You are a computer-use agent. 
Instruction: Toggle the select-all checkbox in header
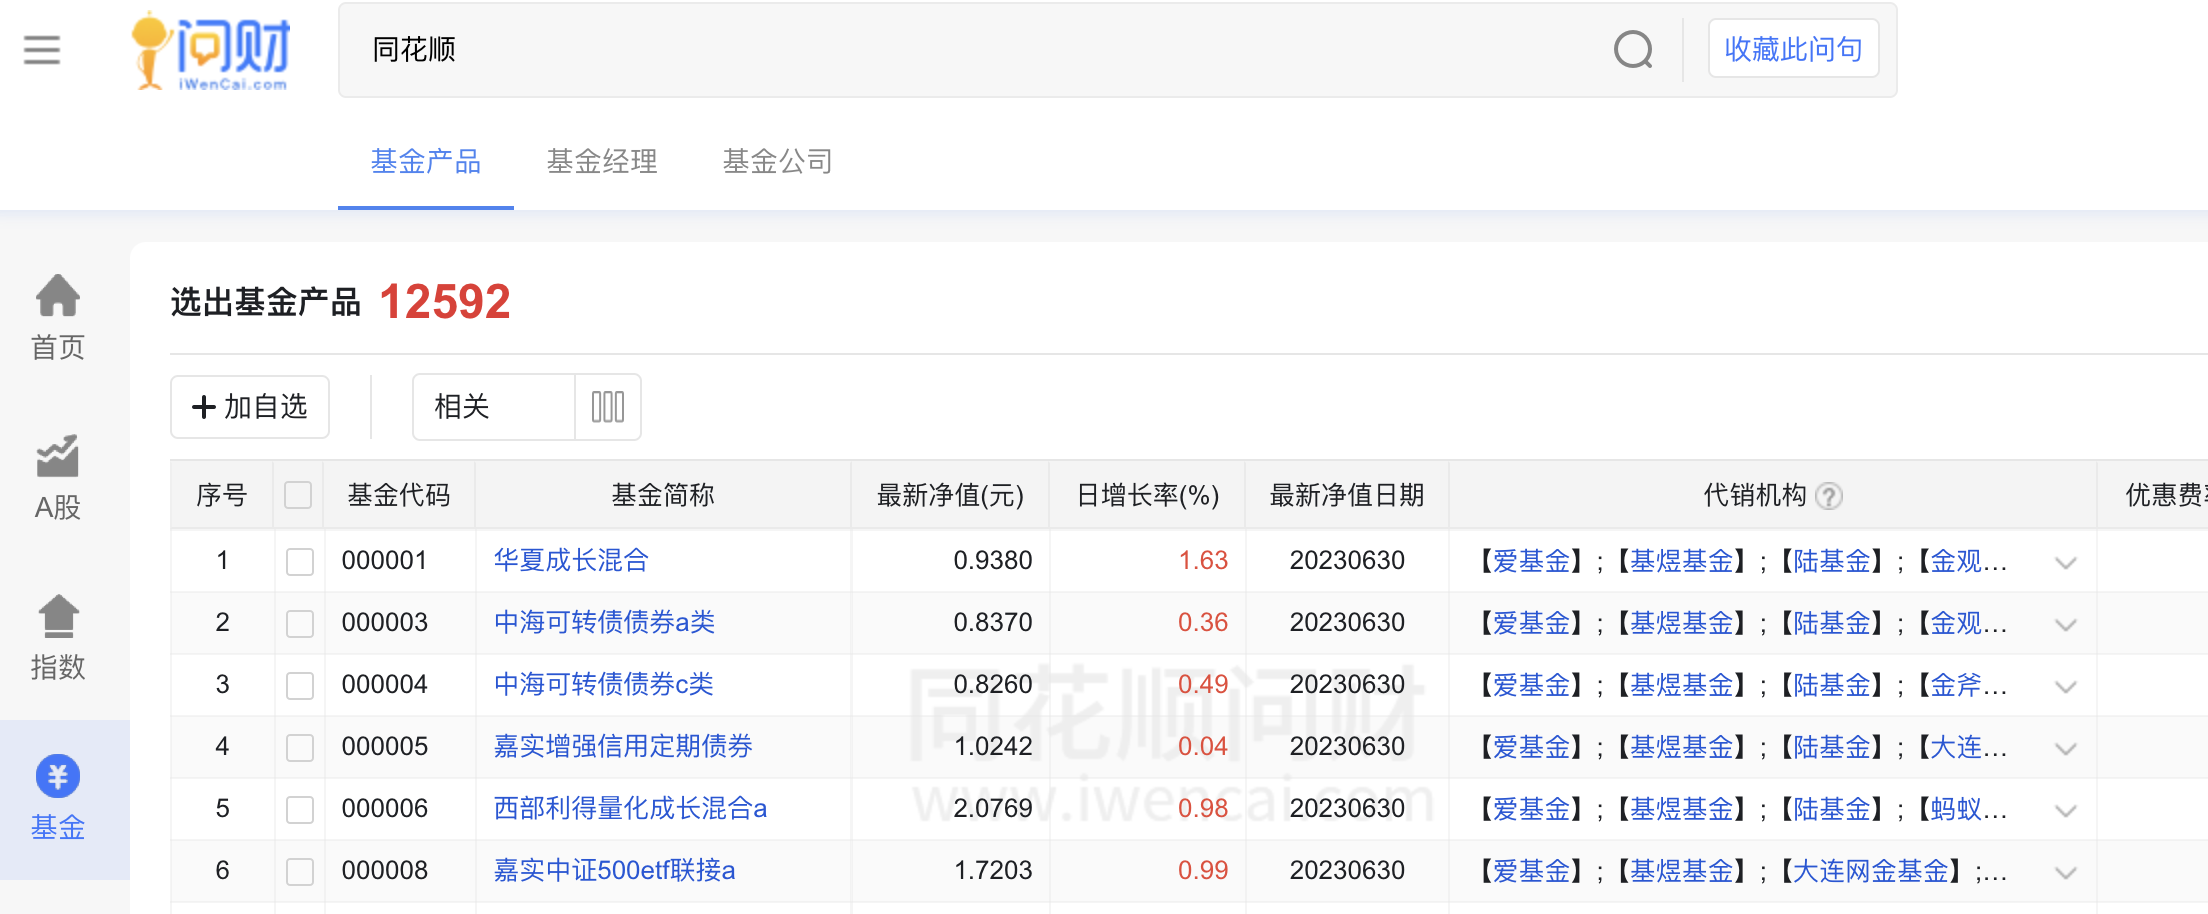[x=298, y=495]
